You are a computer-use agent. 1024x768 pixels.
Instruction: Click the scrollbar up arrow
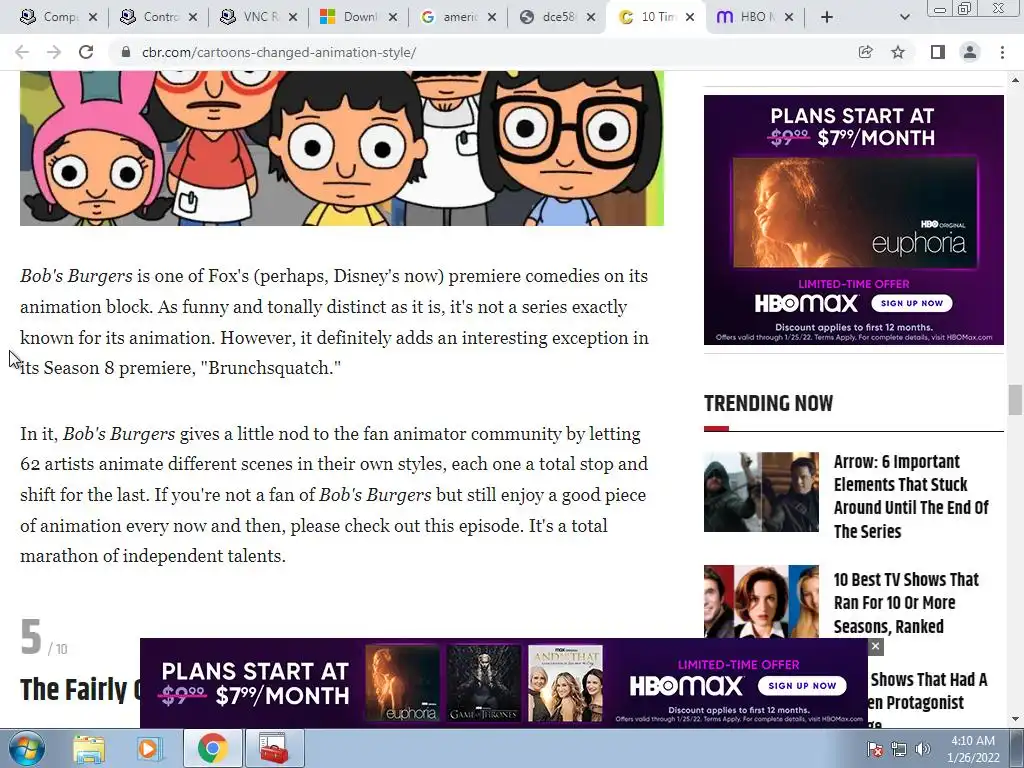[x=1015, y=80]
